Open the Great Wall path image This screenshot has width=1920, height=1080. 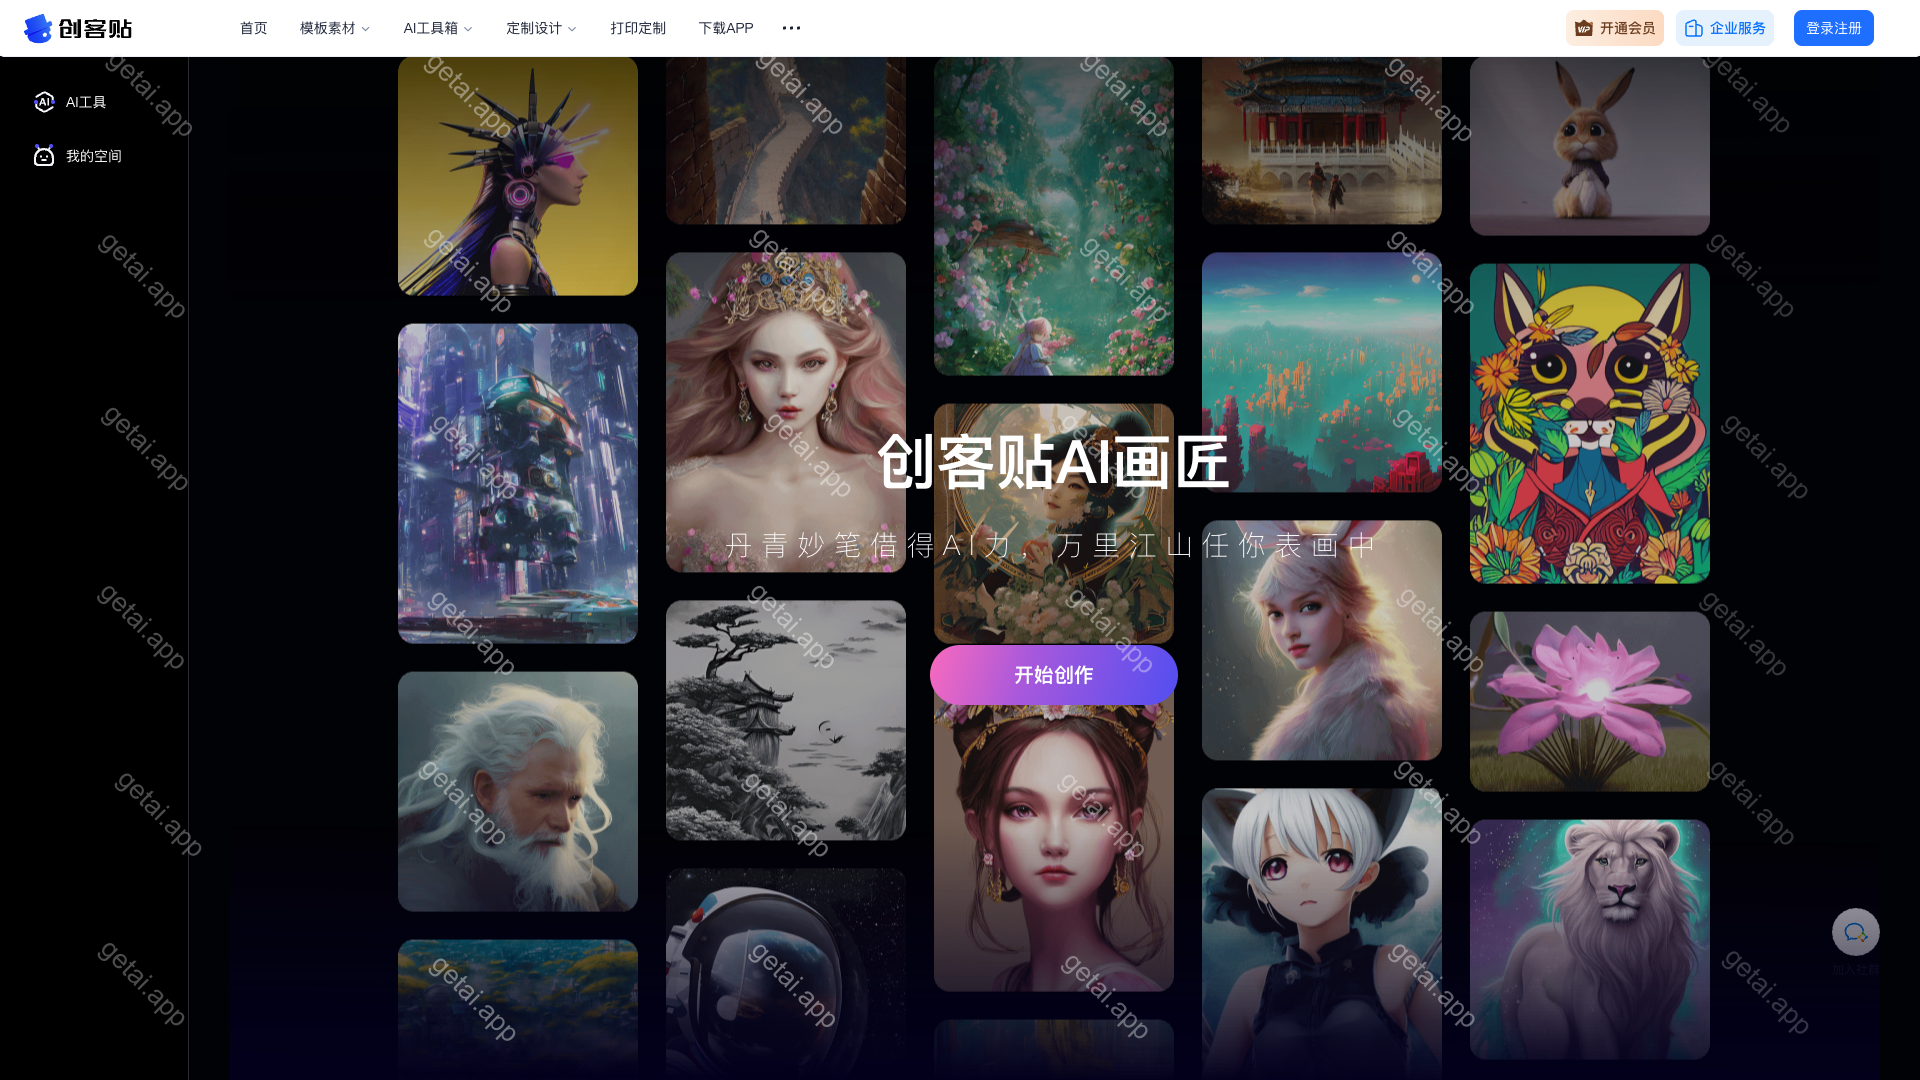tap(786, 140)
